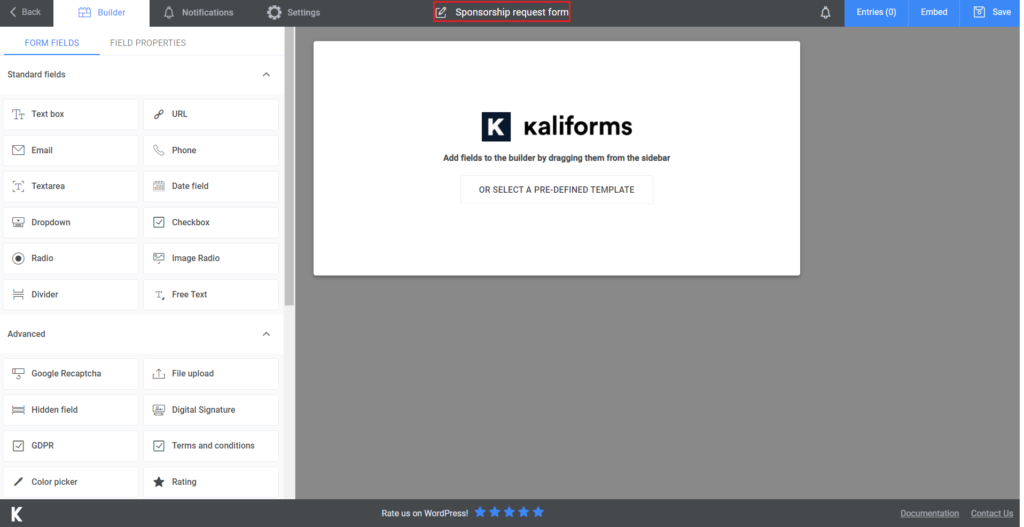
Task: Add a Text box field
Action: [x=71, y=114]
